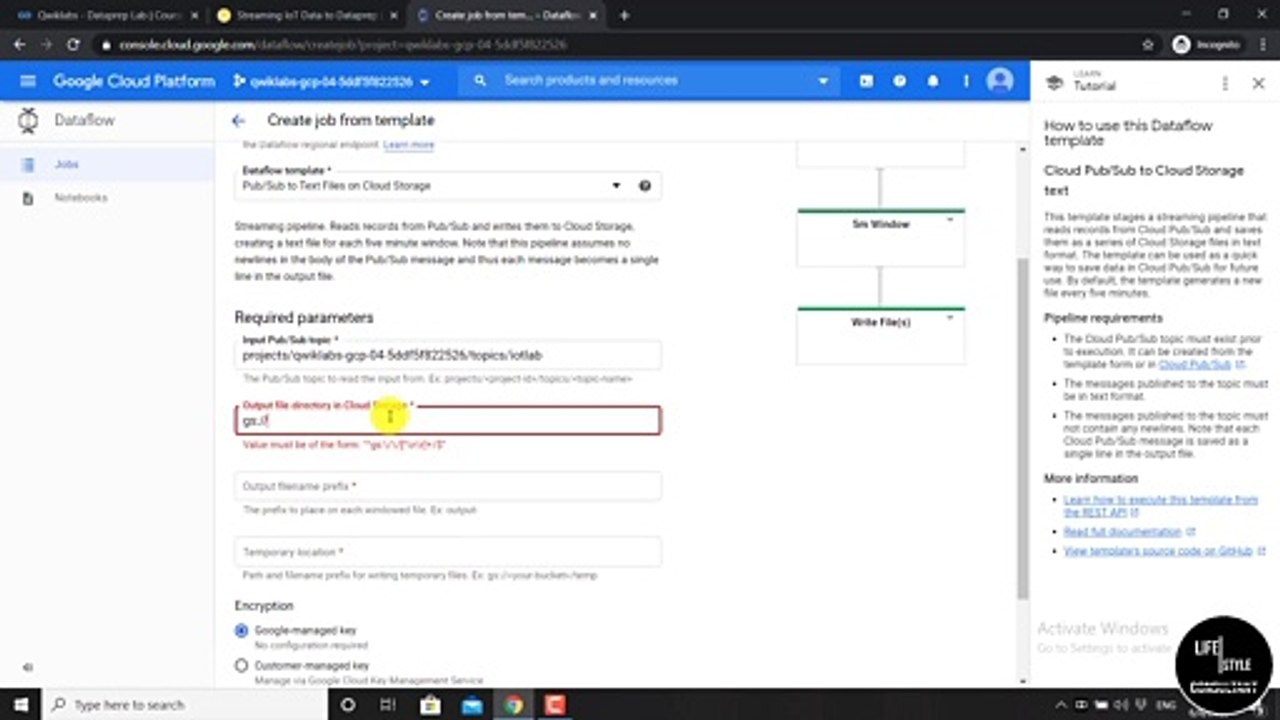Select the Create job from template tab

505,15
